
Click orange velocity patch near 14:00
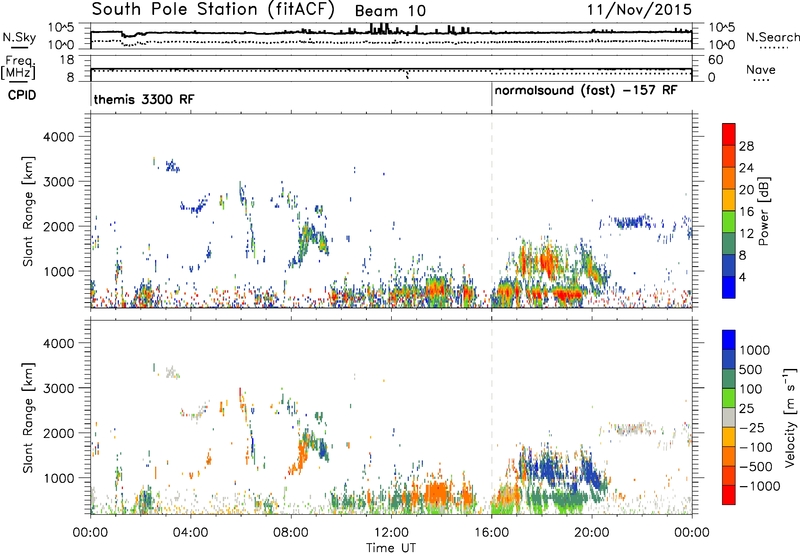coord(437,493)
